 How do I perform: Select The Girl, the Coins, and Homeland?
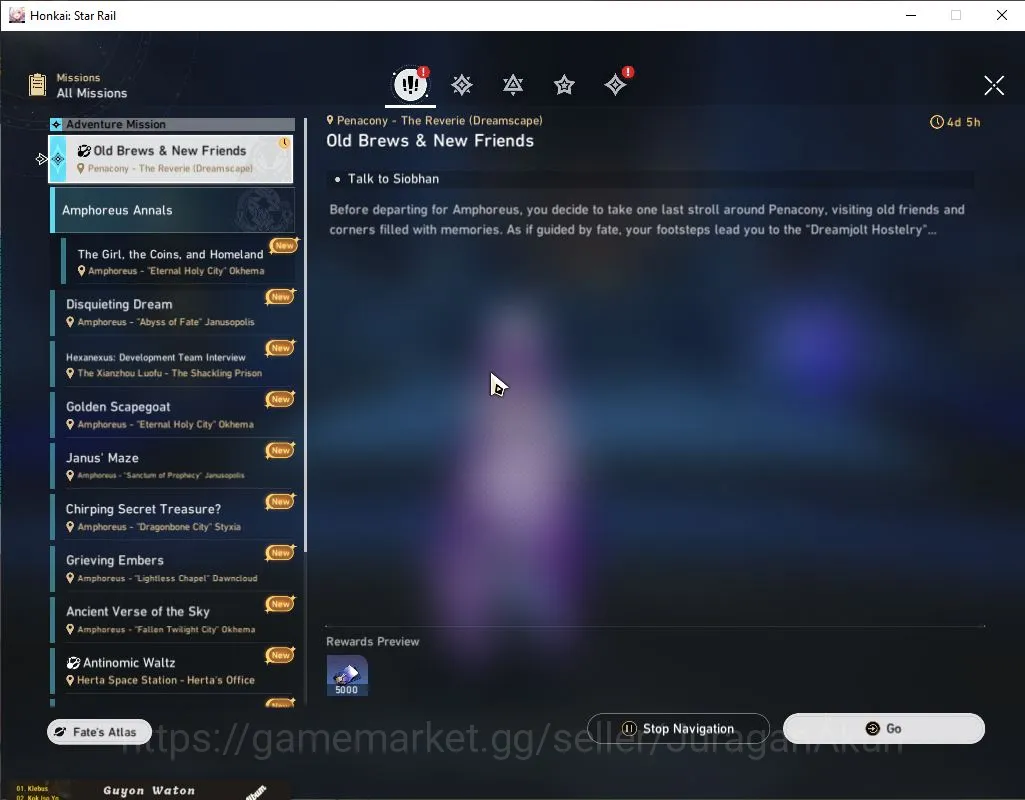tap(178, 261)
